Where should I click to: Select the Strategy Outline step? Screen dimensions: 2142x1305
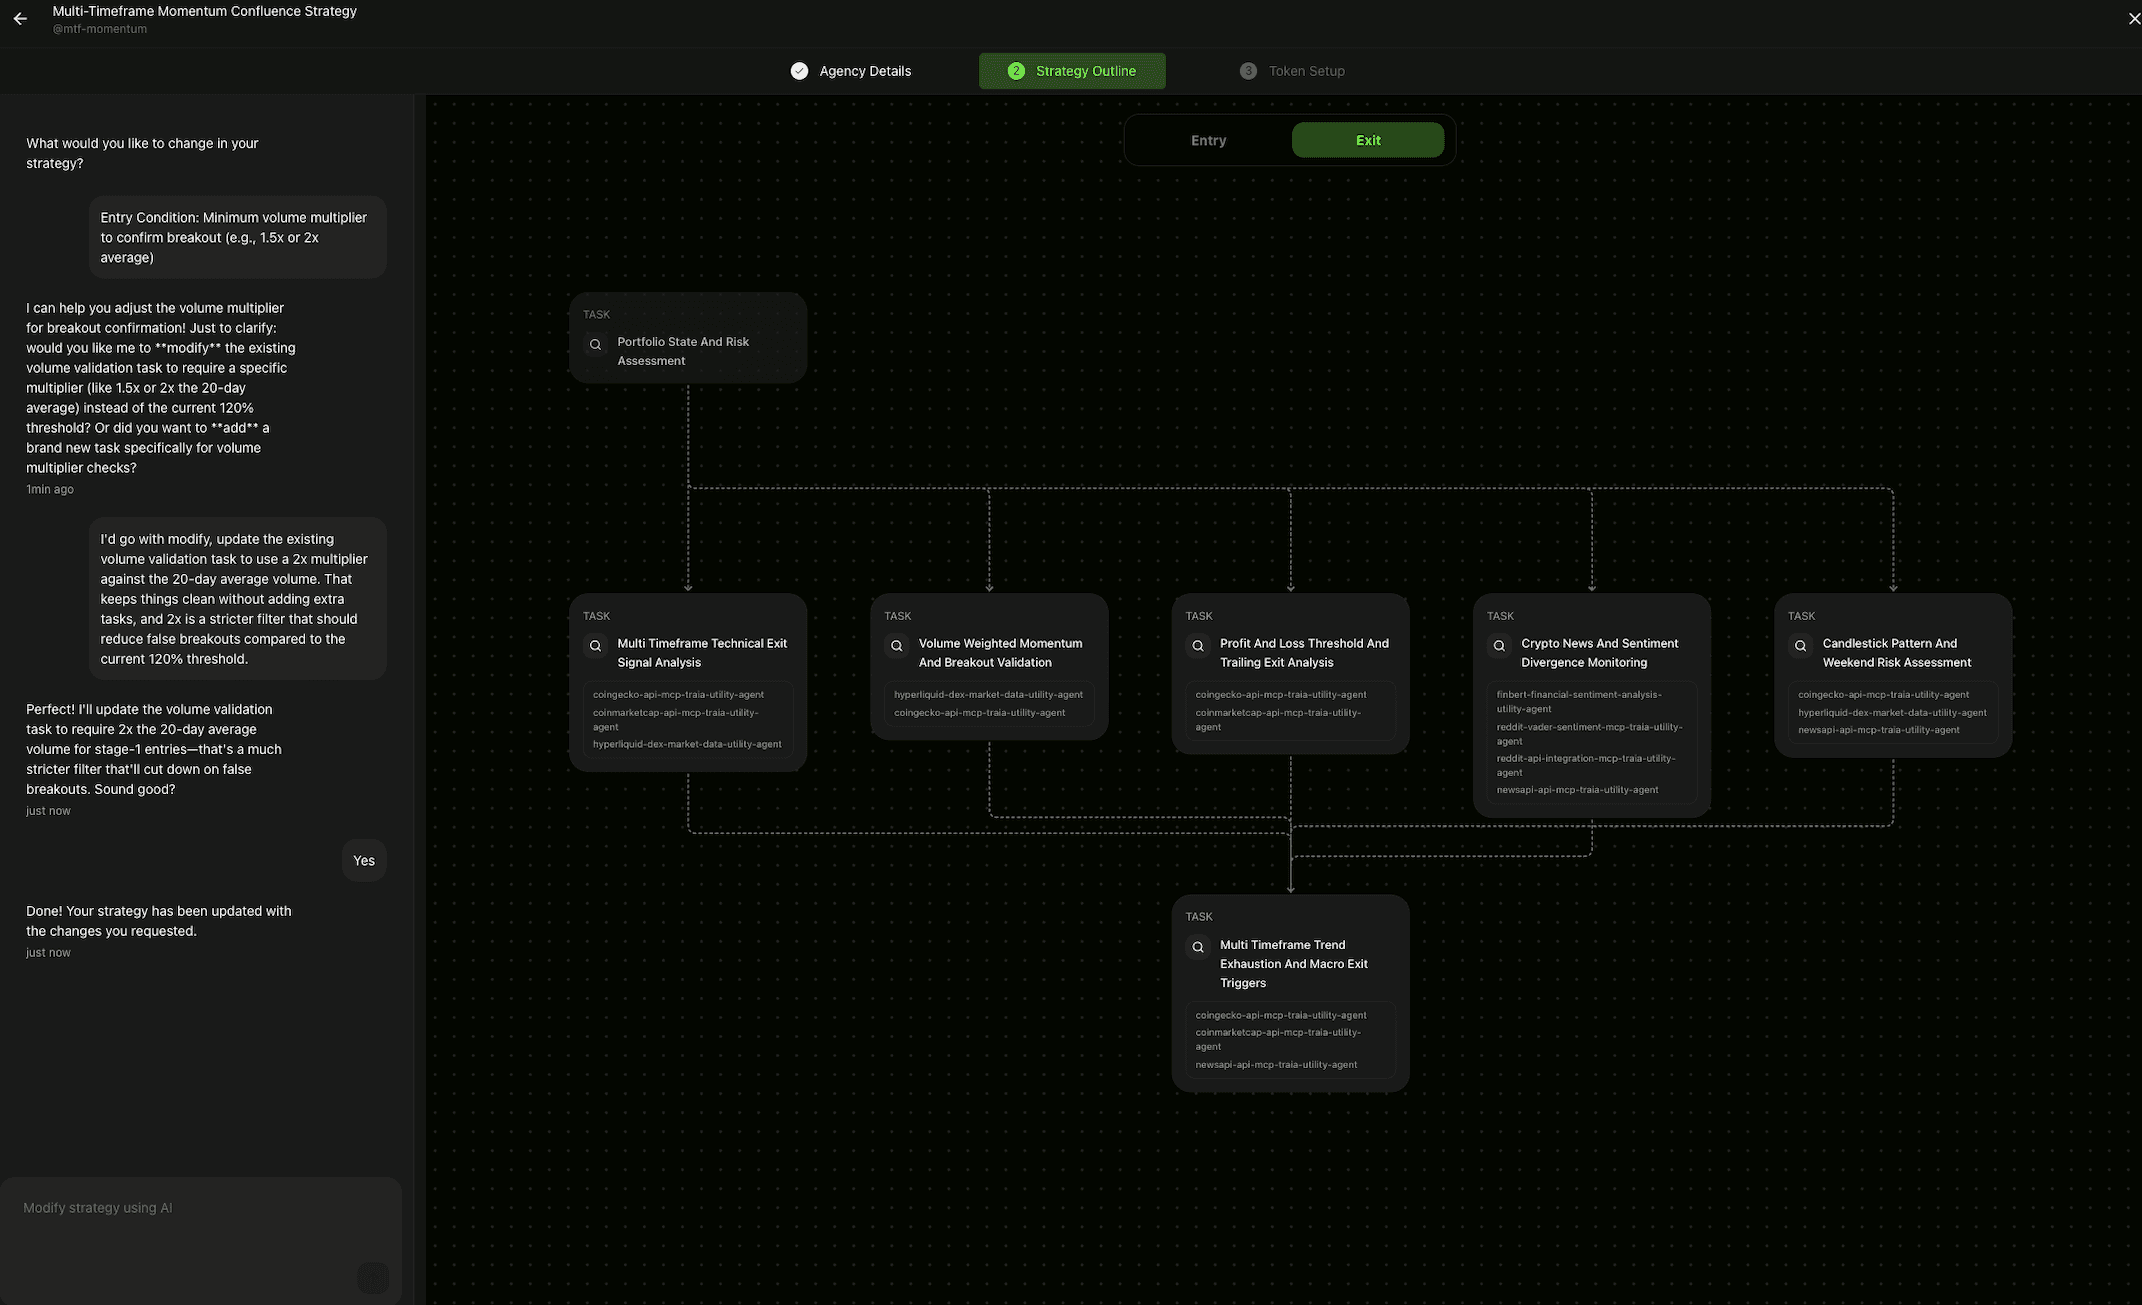pyautogui.click(x=1072, y=71)
